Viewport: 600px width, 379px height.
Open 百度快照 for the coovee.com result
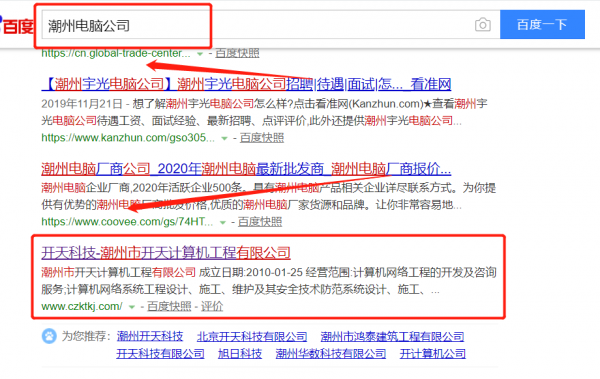coord(260,222)
